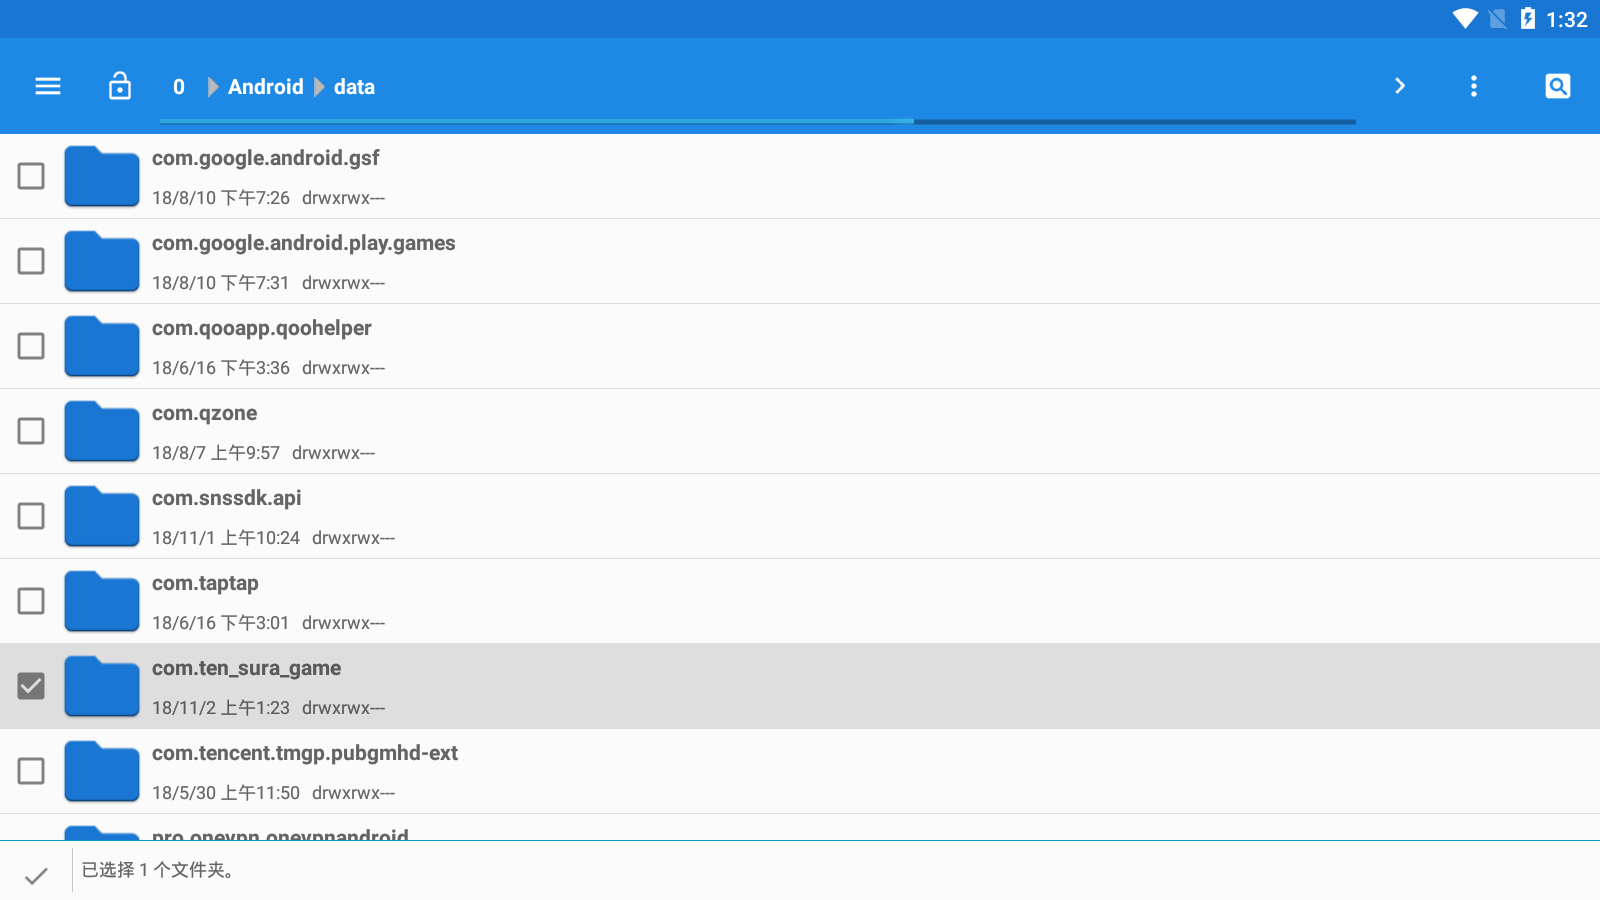Screen dimensions: 1600x900
Task: Click date '18/6/16 下午3:01' text
Action: [x=221, y=623]
